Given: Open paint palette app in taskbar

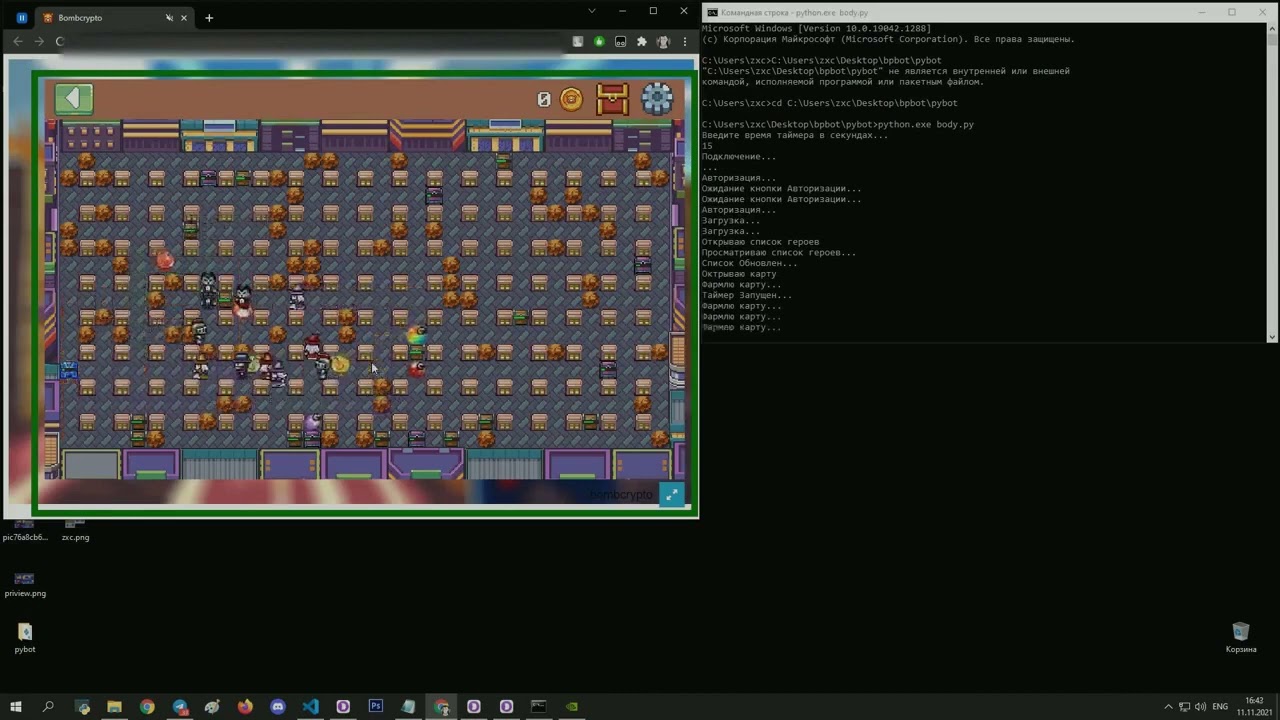Looking at the screenshot, I should [212, 706].
